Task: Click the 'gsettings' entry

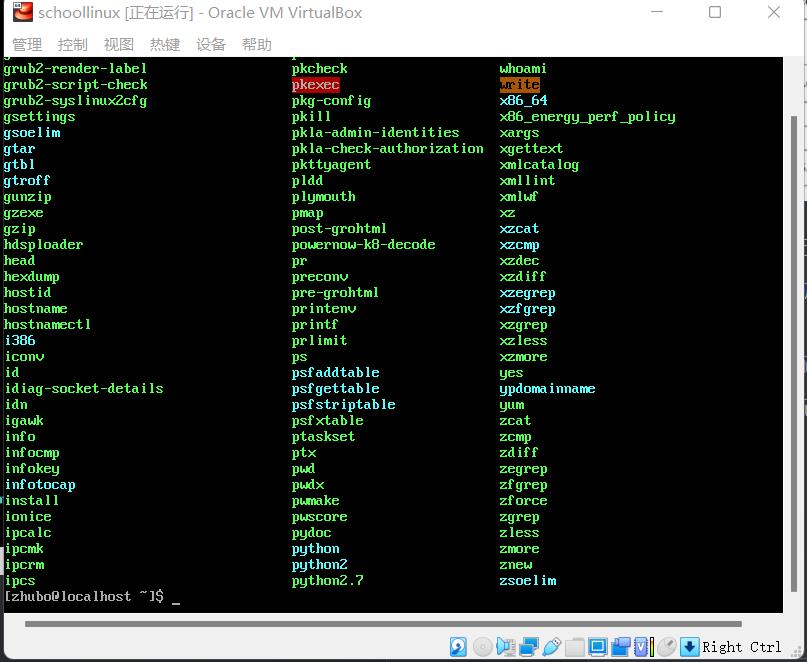Action: pyautogui.click(x=39, y=117)
